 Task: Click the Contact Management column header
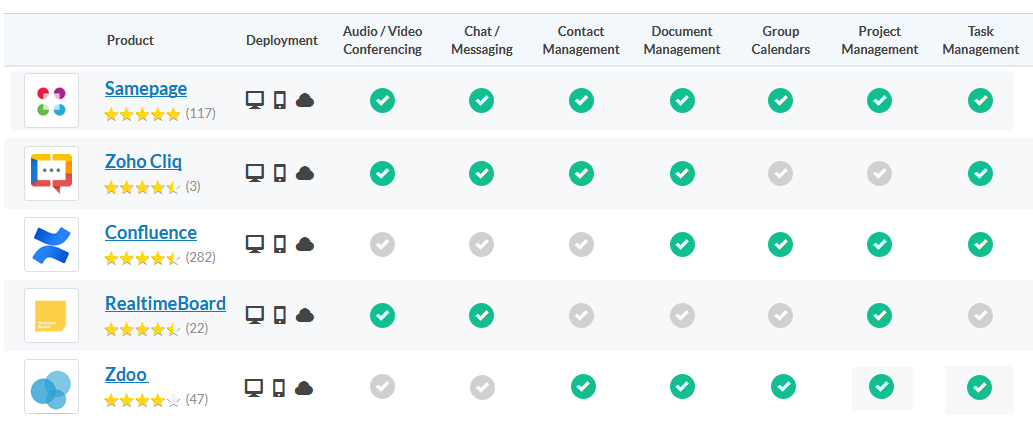[581, 40]
